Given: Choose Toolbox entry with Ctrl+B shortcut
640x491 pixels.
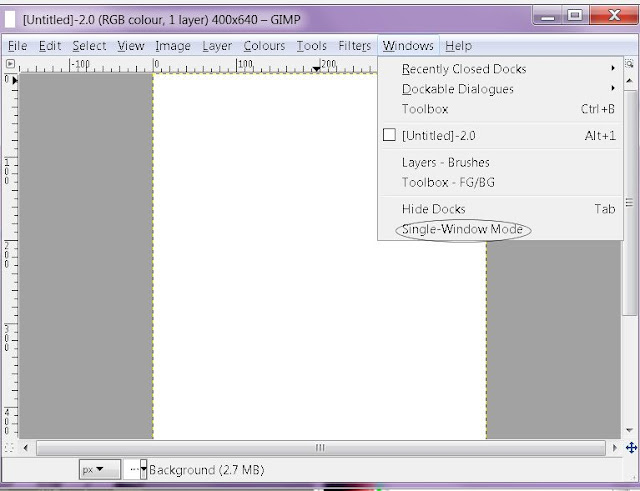Looking at the screenshot, I should [501, 109].
